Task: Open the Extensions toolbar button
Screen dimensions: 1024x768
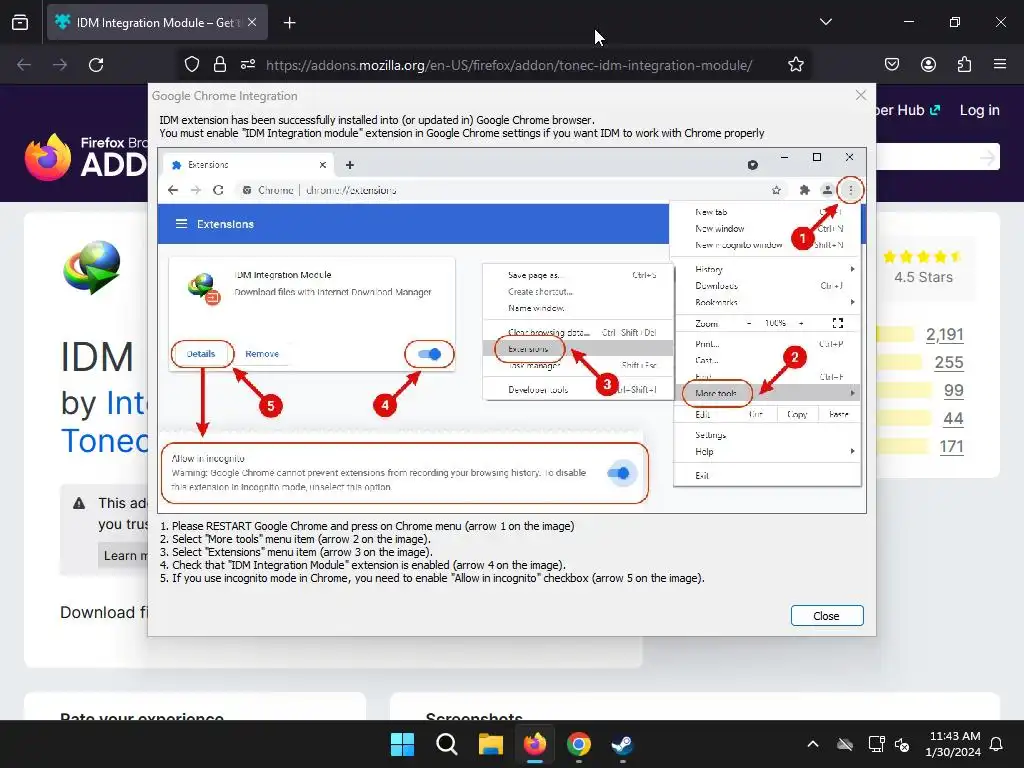Action: [964, 65]
